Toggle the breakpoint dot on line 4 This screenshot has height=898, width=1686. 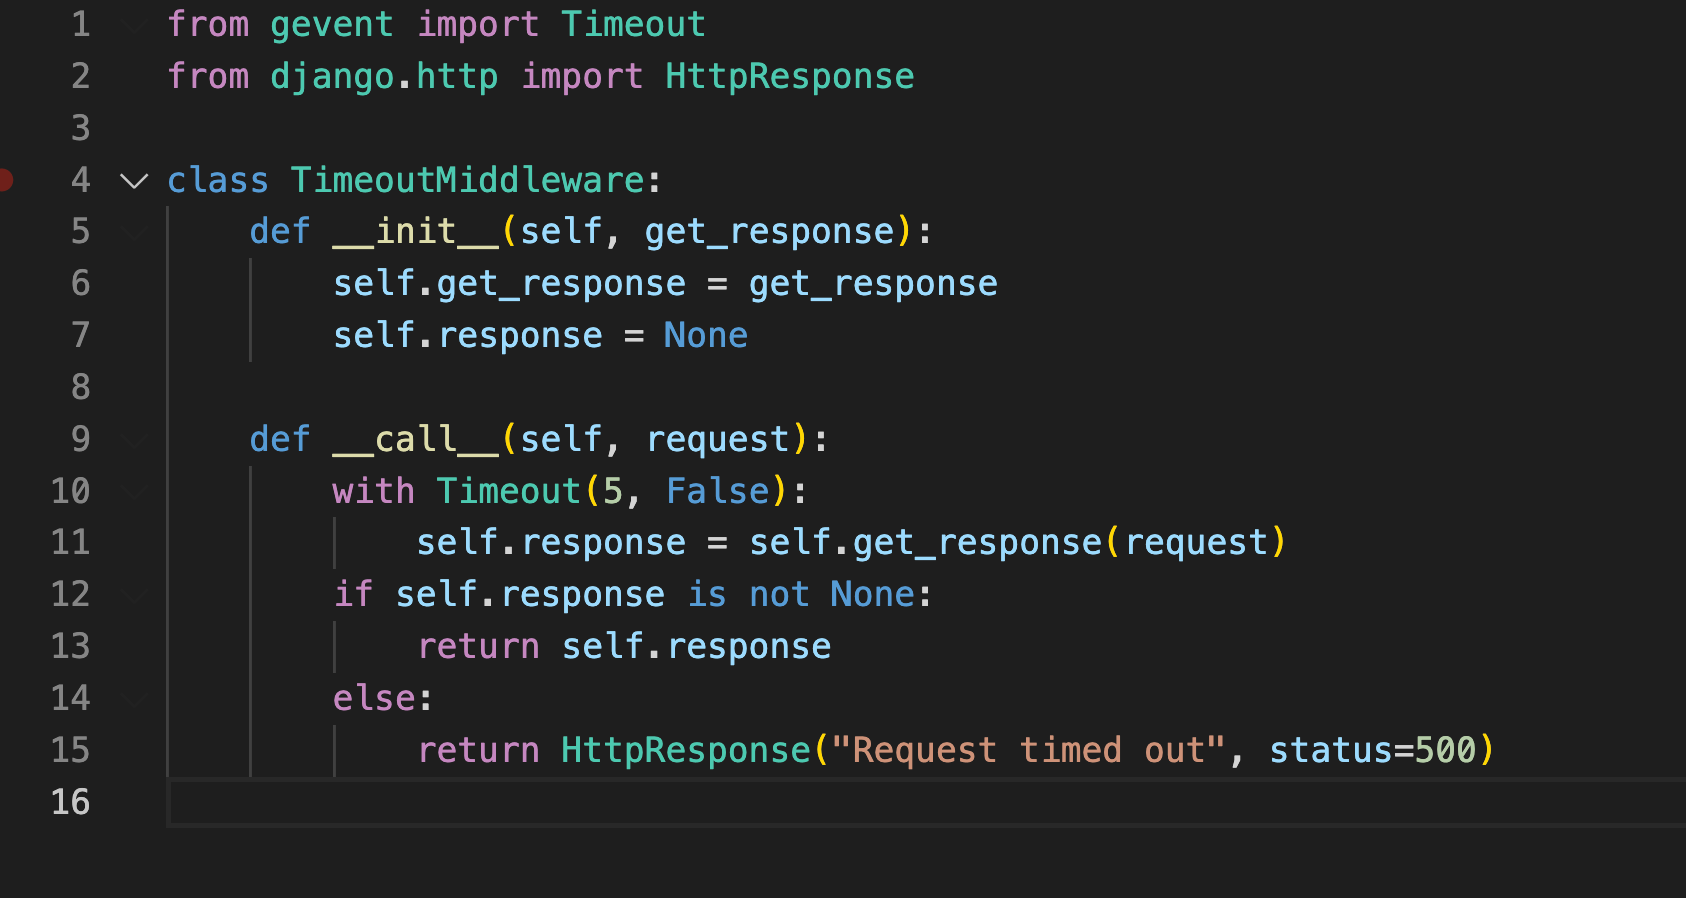coord(4,180)
